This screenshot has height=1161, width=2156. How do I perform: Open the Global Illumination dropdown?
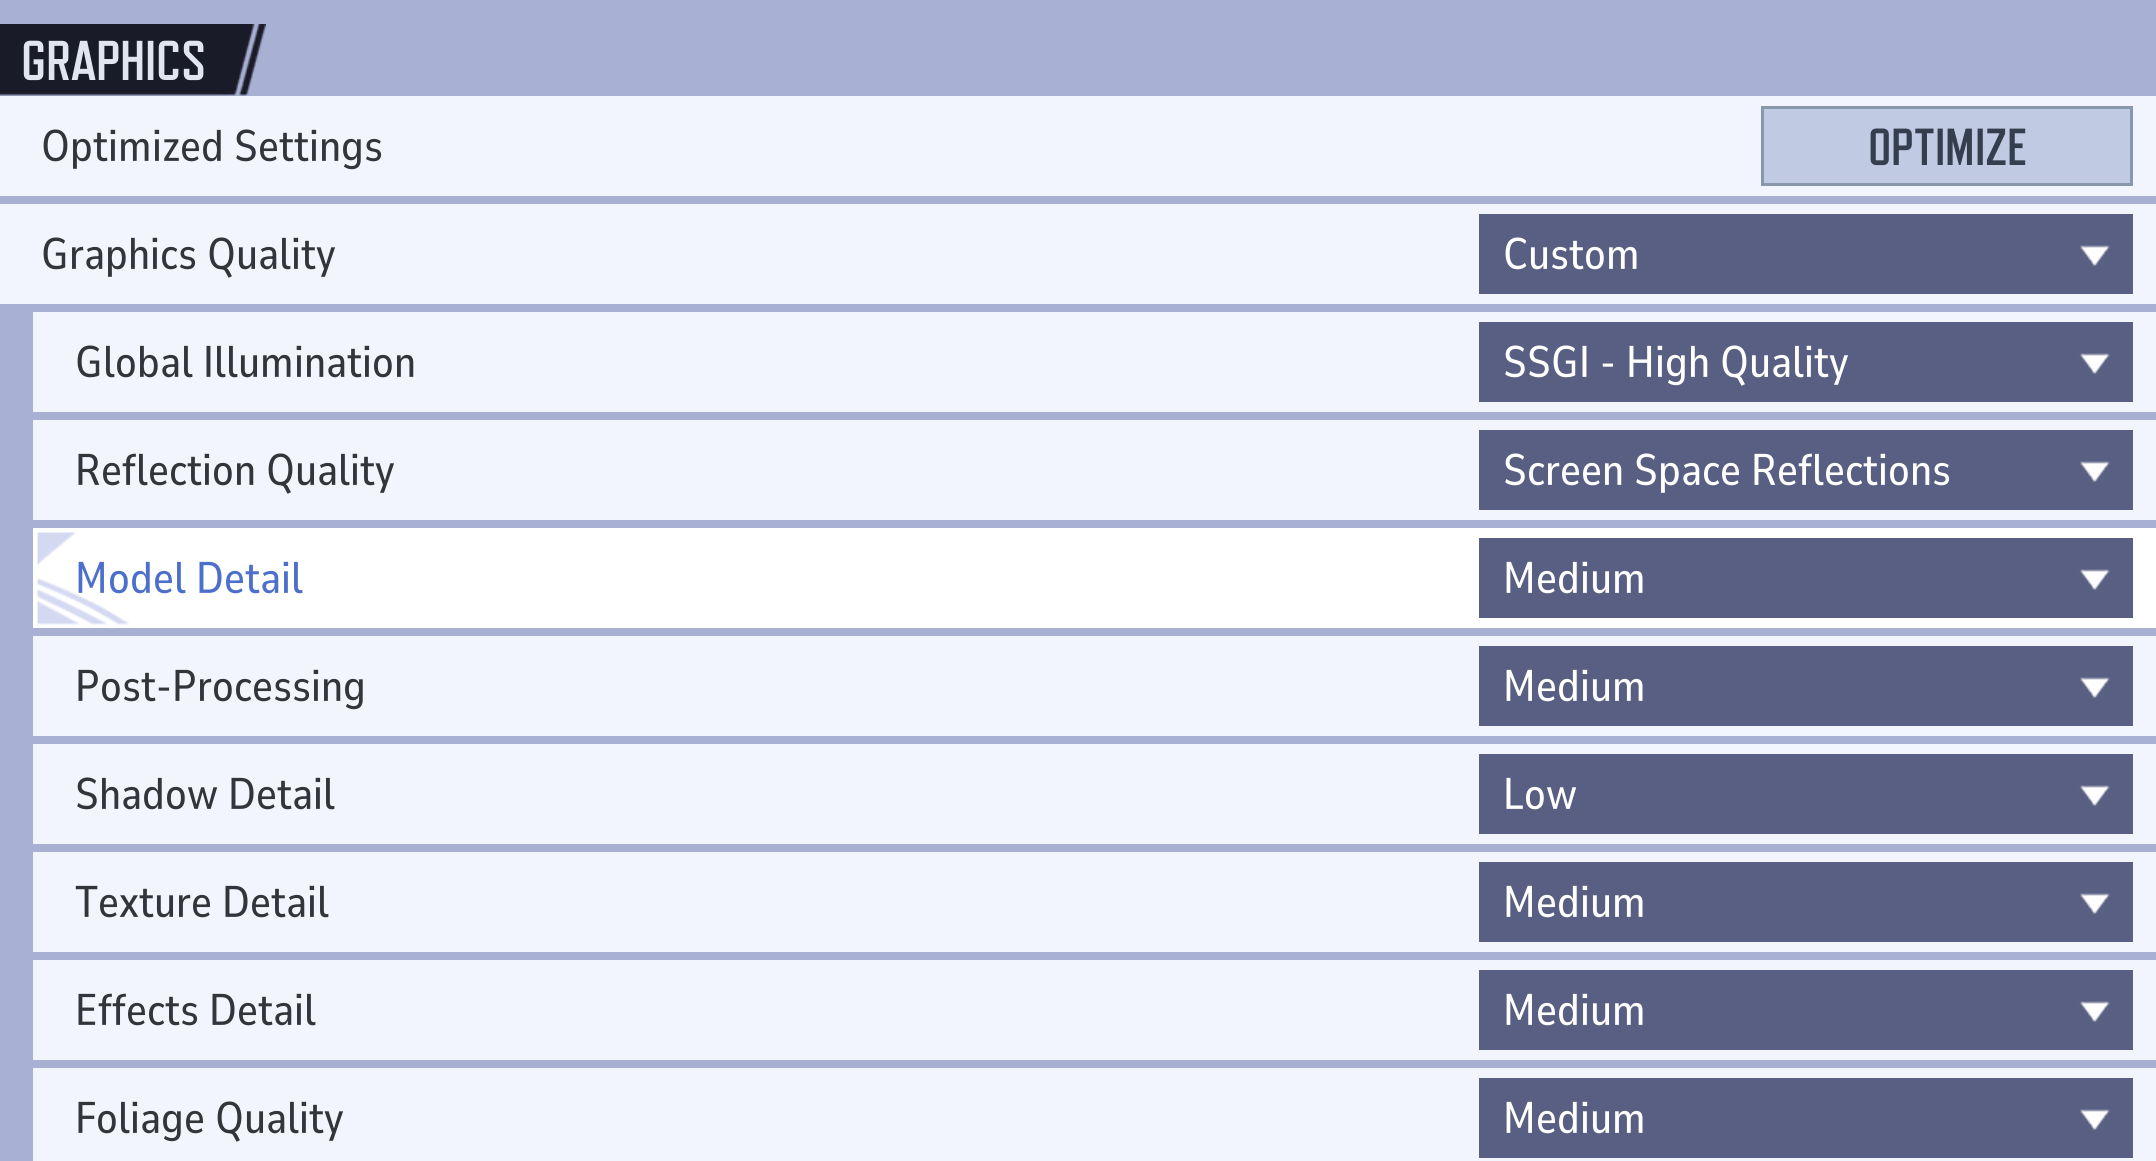coord(1804,362)
